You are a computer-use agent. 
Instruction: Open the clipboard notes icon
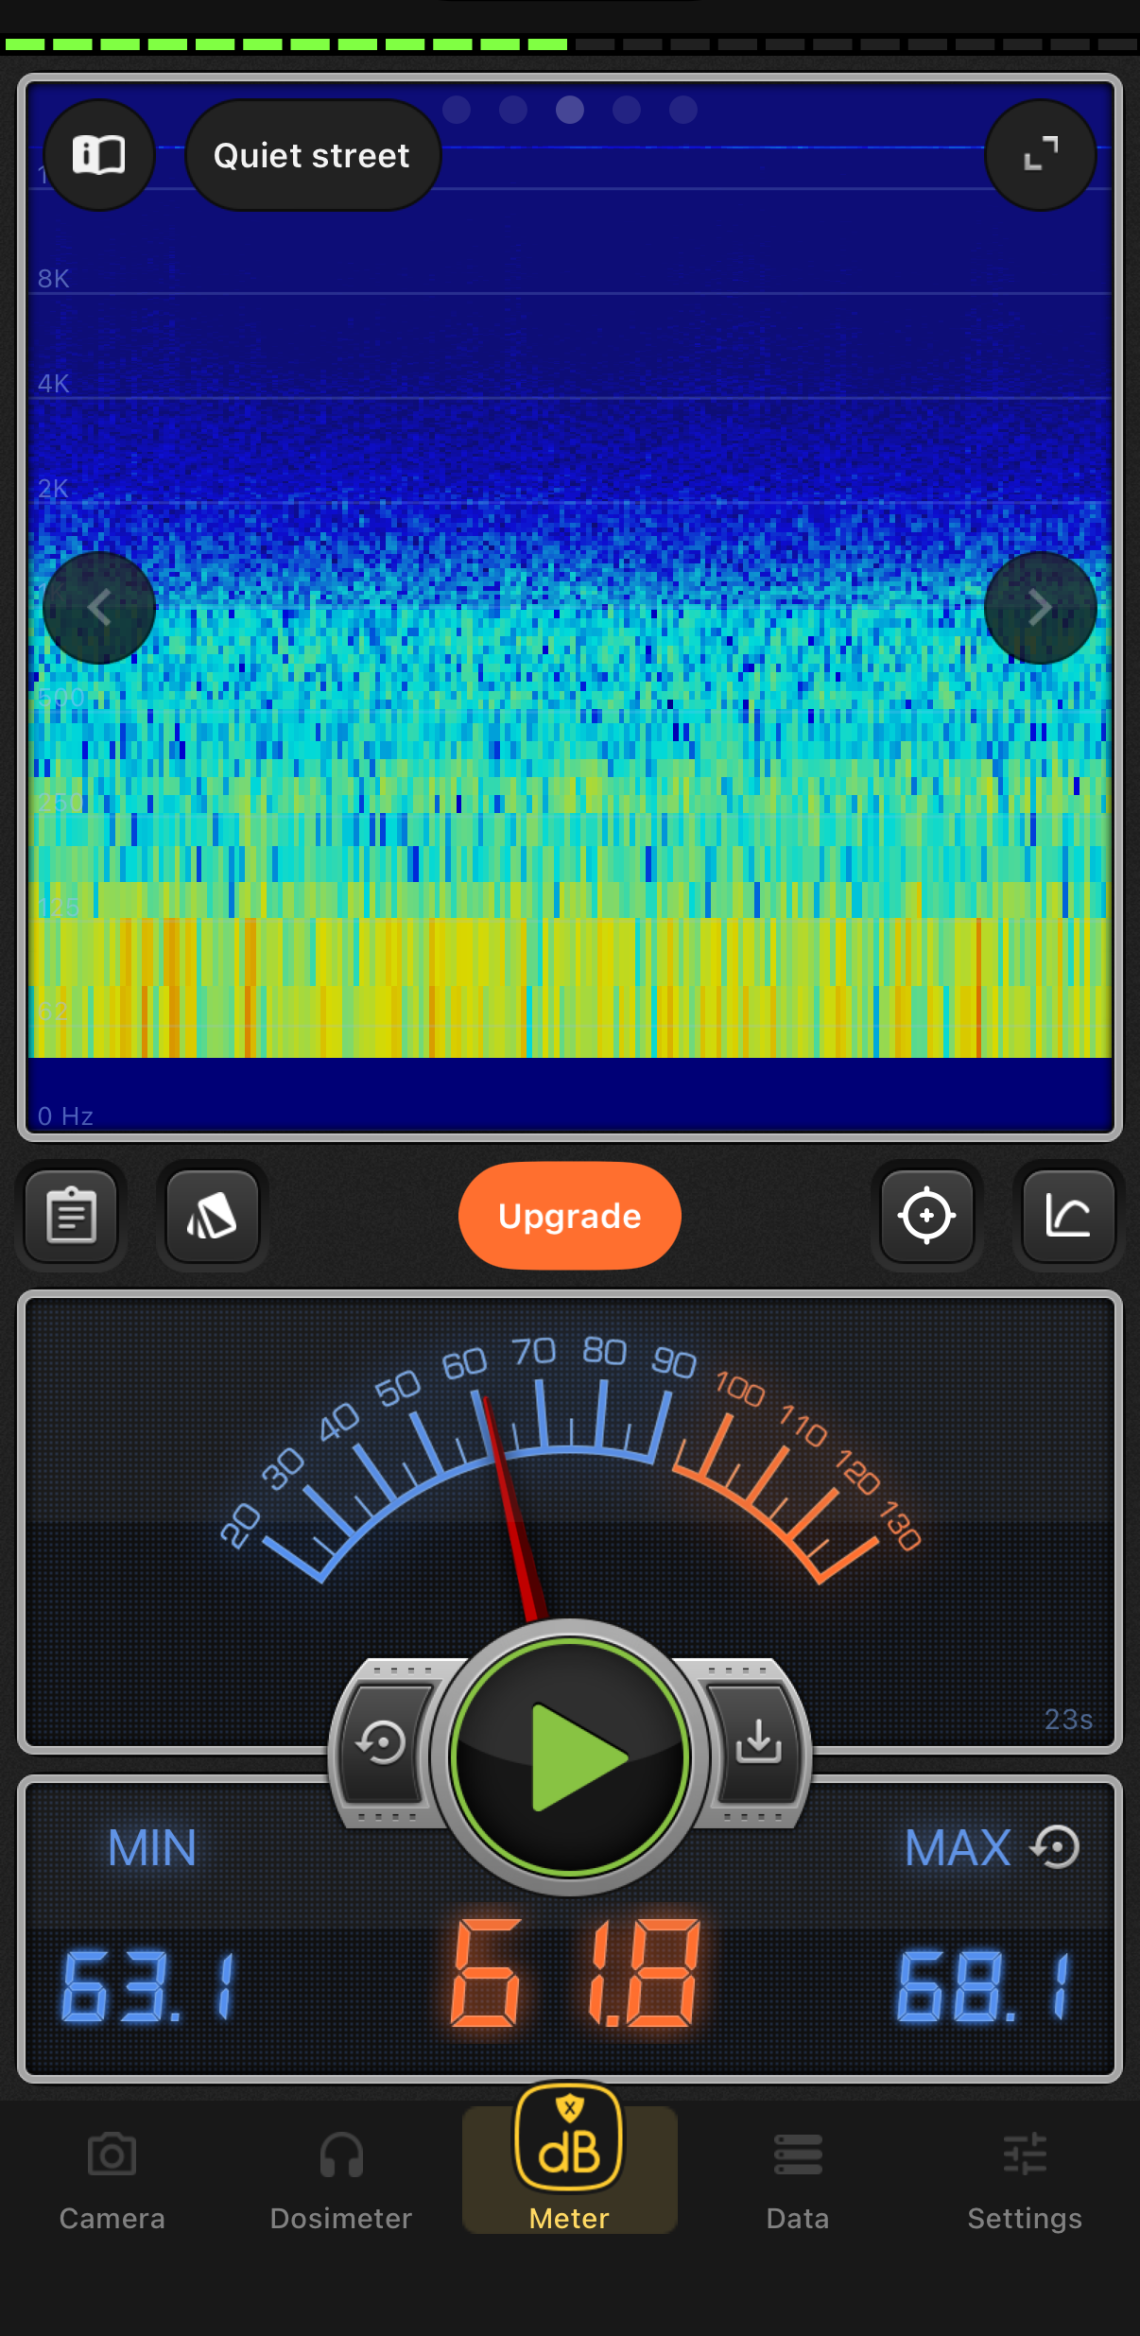(72, 1216)
